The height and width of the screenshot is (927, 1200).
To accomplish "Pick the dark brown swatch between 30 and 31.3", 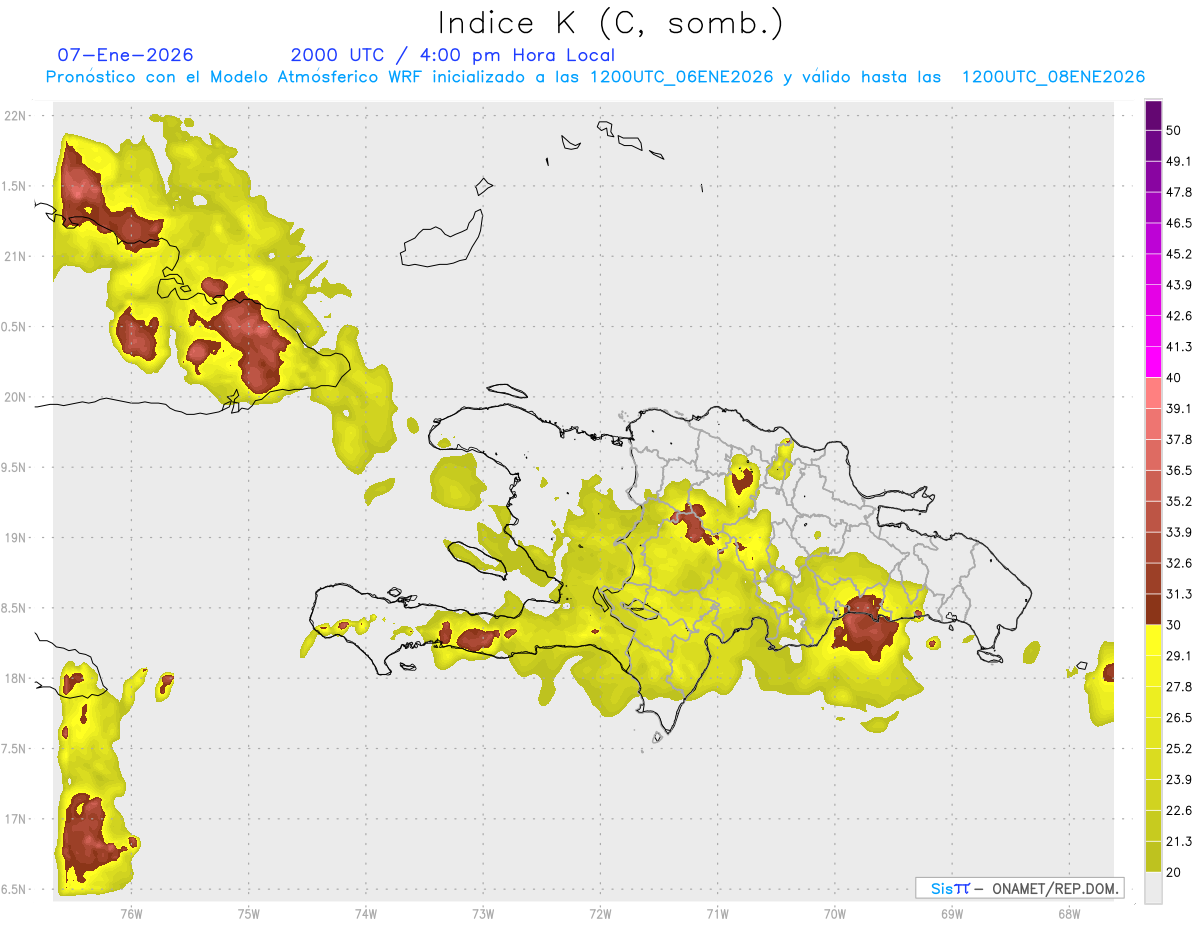I will 1153,609.
